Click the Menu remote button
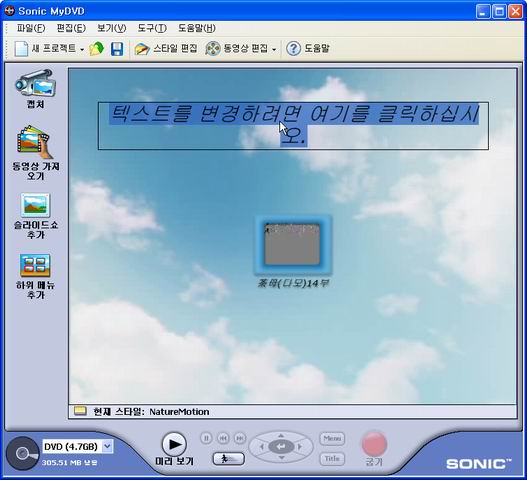The image size is (527, 480). [x=332, y=438]
